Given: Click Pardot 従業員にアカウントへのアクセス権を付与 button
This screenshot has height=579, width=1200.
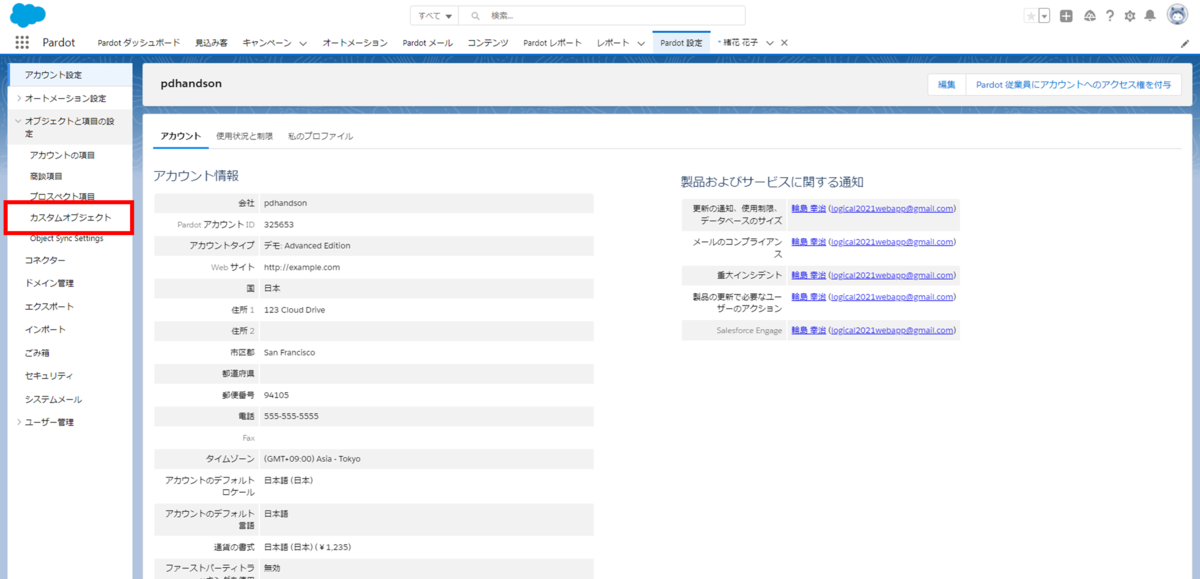Looking at the screenshot, I should point(1073,84).
